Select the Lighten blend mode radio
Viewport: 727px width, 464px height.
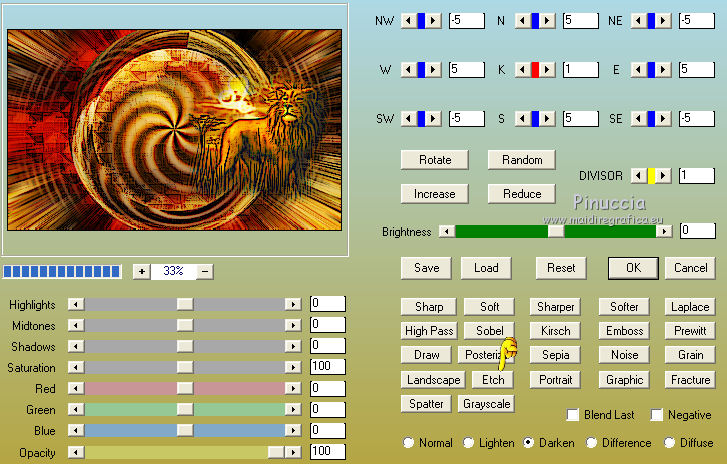pyautogui.click(x=468, y=443)
